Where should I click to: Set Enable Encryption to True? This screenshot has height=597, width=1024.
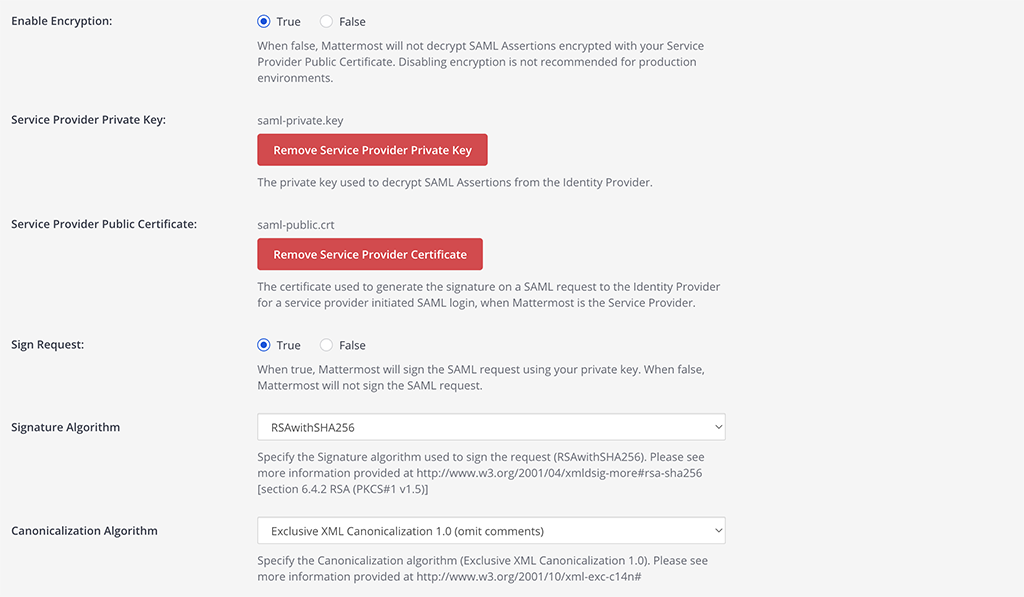tap(264, 21)
